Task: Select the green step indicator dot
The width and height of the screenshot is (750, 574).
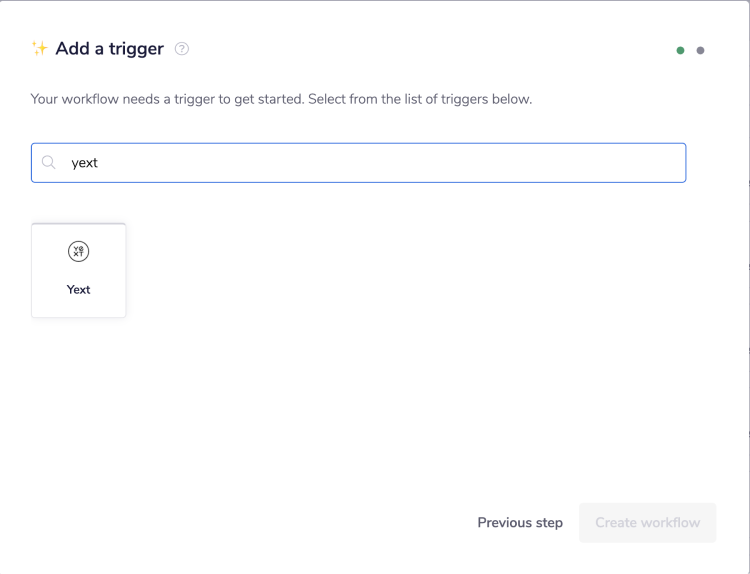Action: tap(680, 50)
